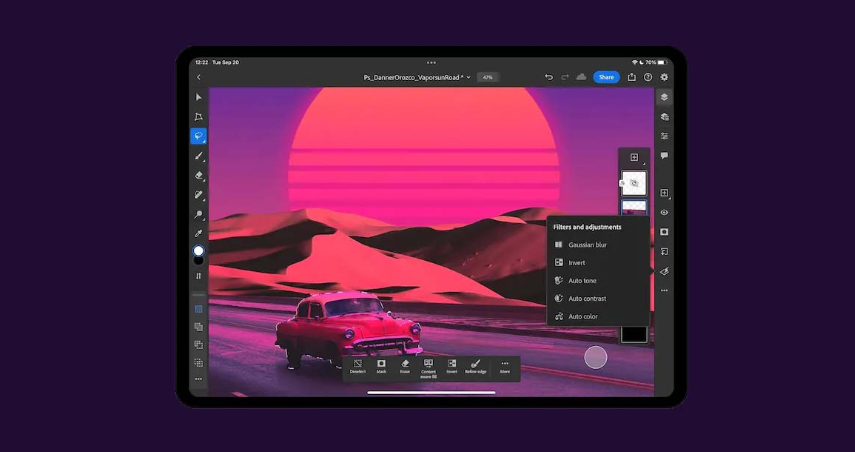This screenshot has height=452, width=855.
Task: Click the 47% zoom level field
Action: click(x=487, y=77)
